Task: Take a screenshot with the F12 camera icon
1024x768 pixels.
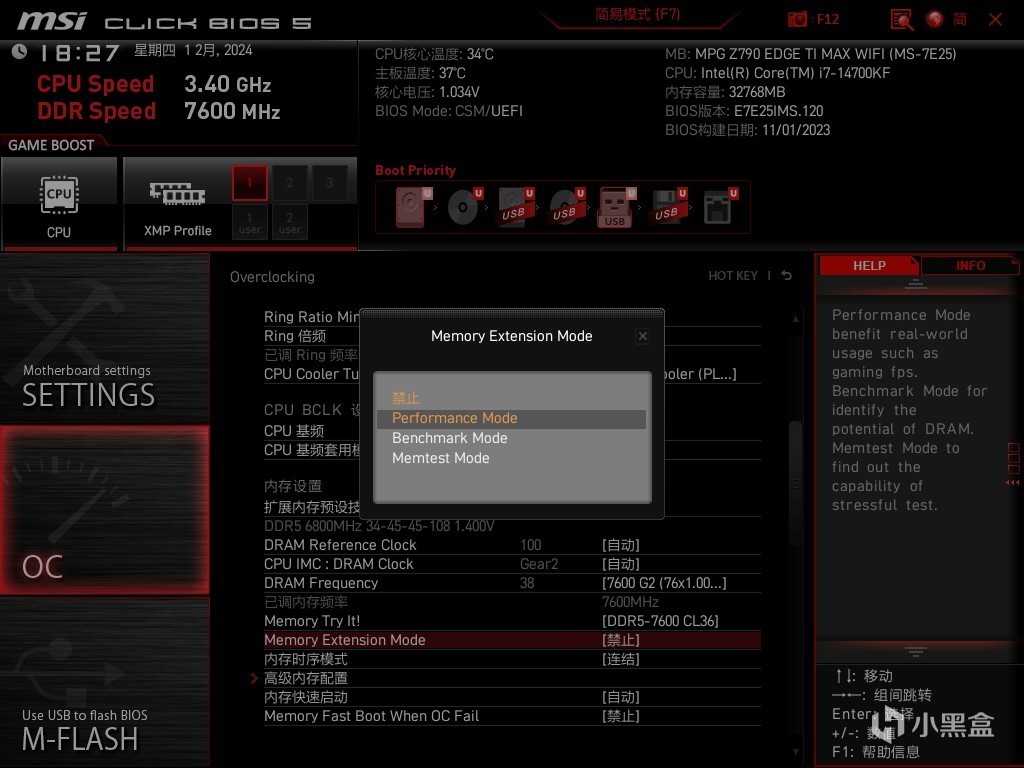Action: point(797,20)
